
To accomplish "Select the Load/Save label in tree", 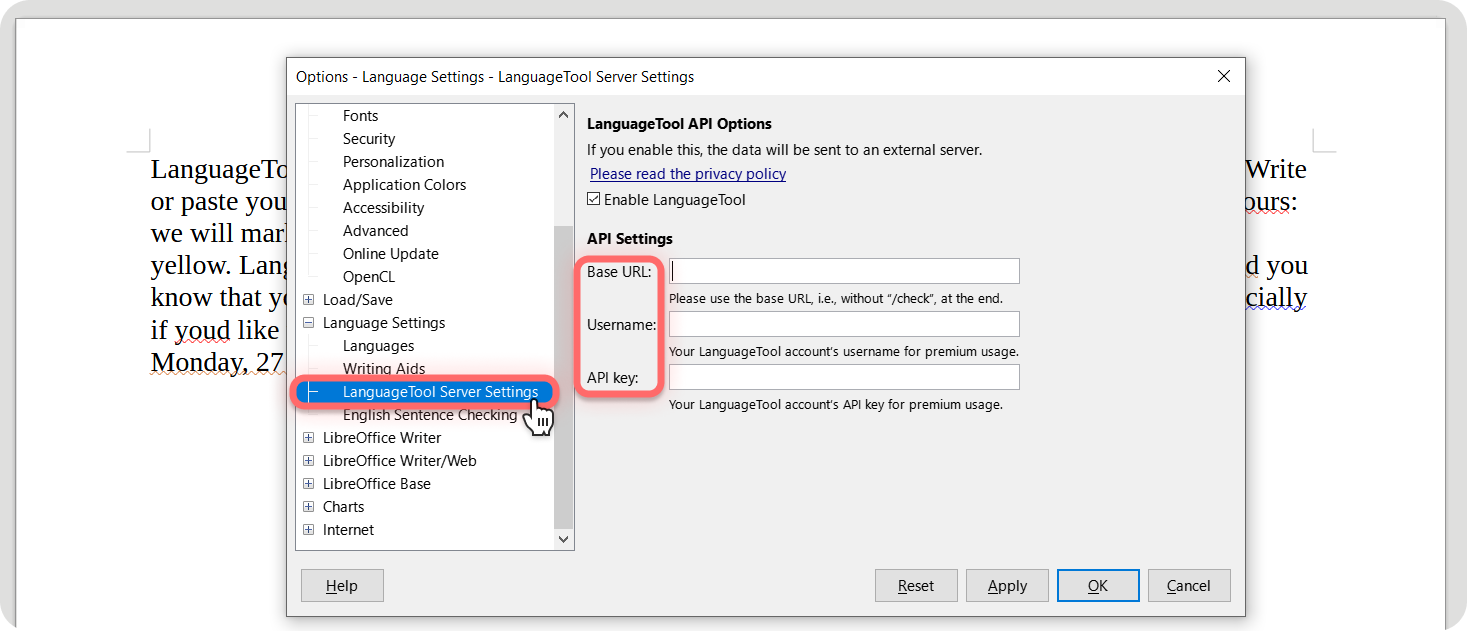I will [x=358, y=300].
